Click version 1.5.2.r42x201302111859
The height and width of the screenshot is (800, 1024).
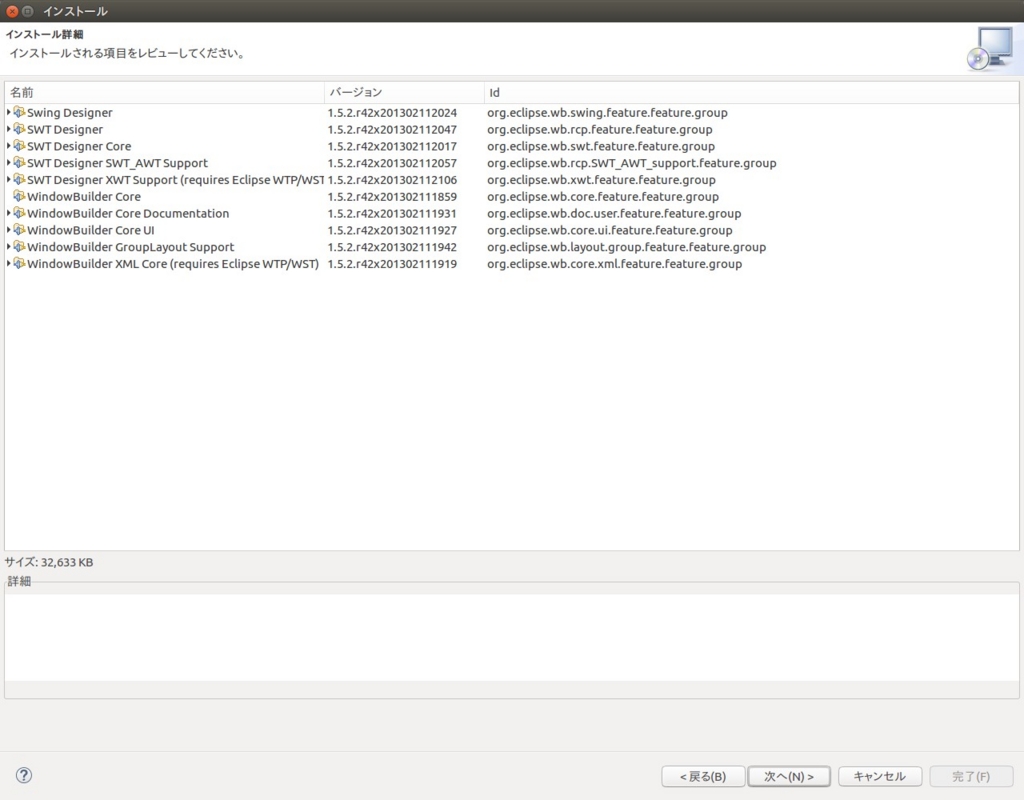(392, 197)
